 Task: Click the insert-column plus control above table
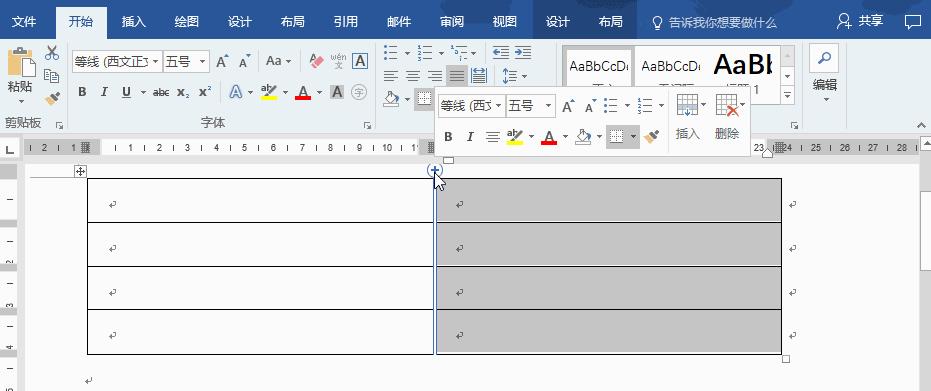point(435,171)
